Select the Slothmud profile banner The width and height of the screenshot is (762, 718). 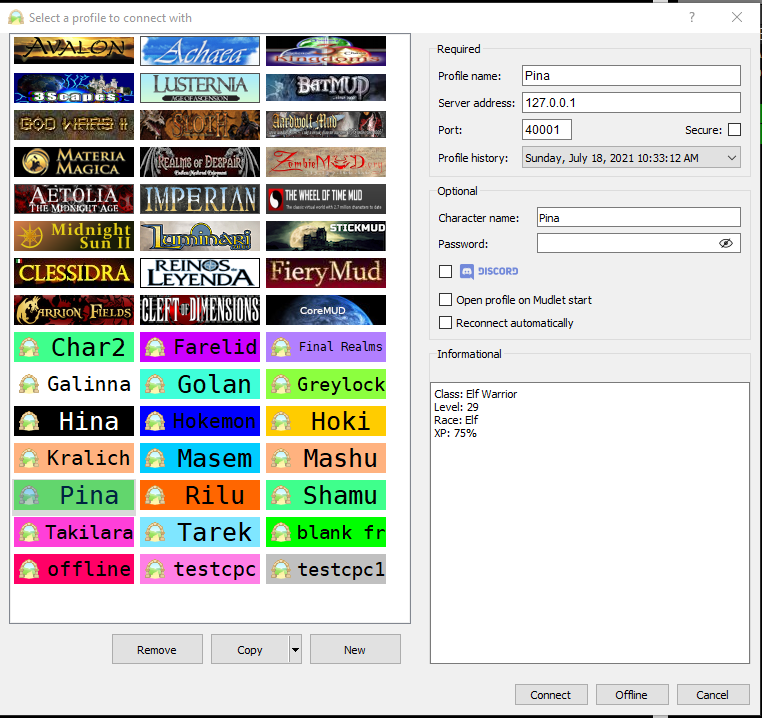pyautogui.click(x=200, y=125)
